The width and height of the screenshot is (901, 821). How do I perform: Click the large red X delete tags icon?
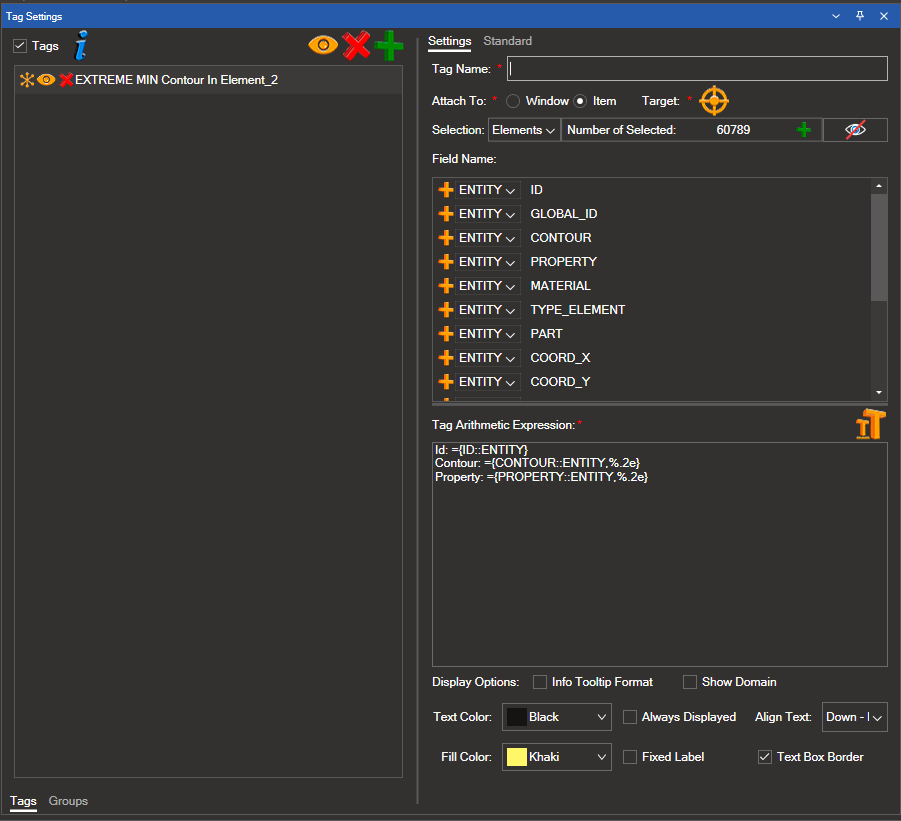[356, 45]
